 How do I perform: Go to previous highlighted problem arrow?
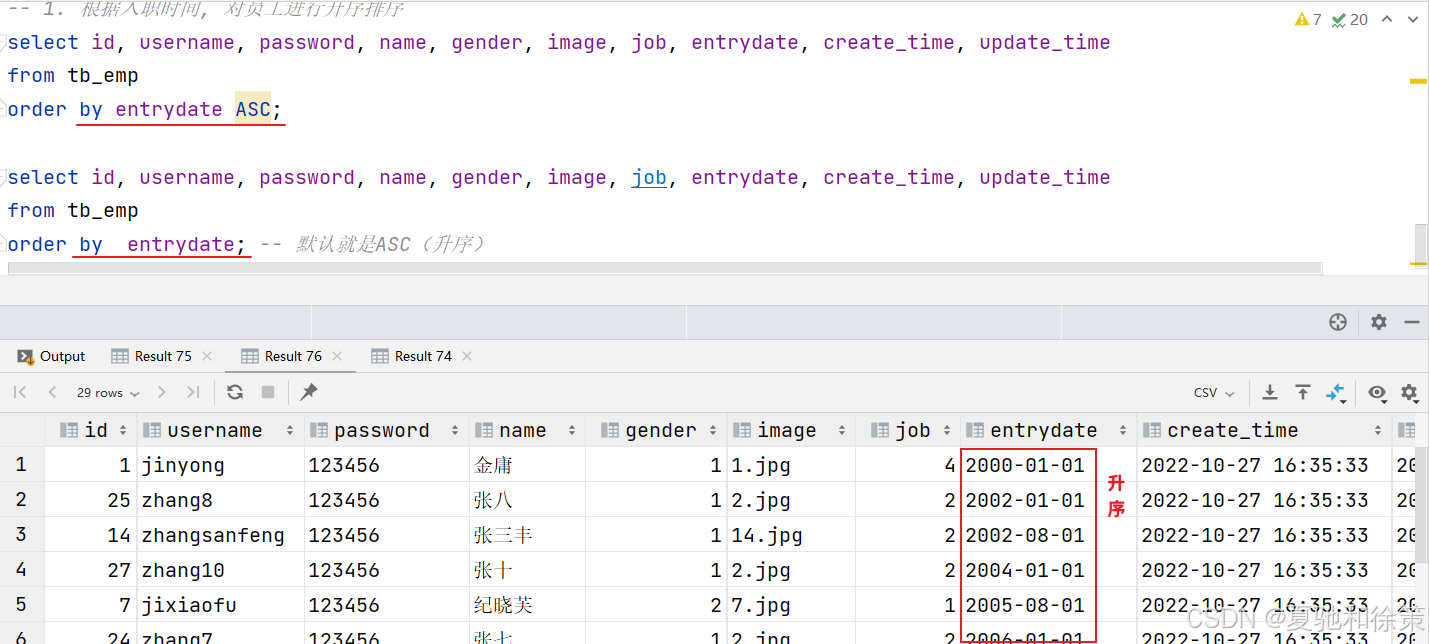coord(1386,19)
